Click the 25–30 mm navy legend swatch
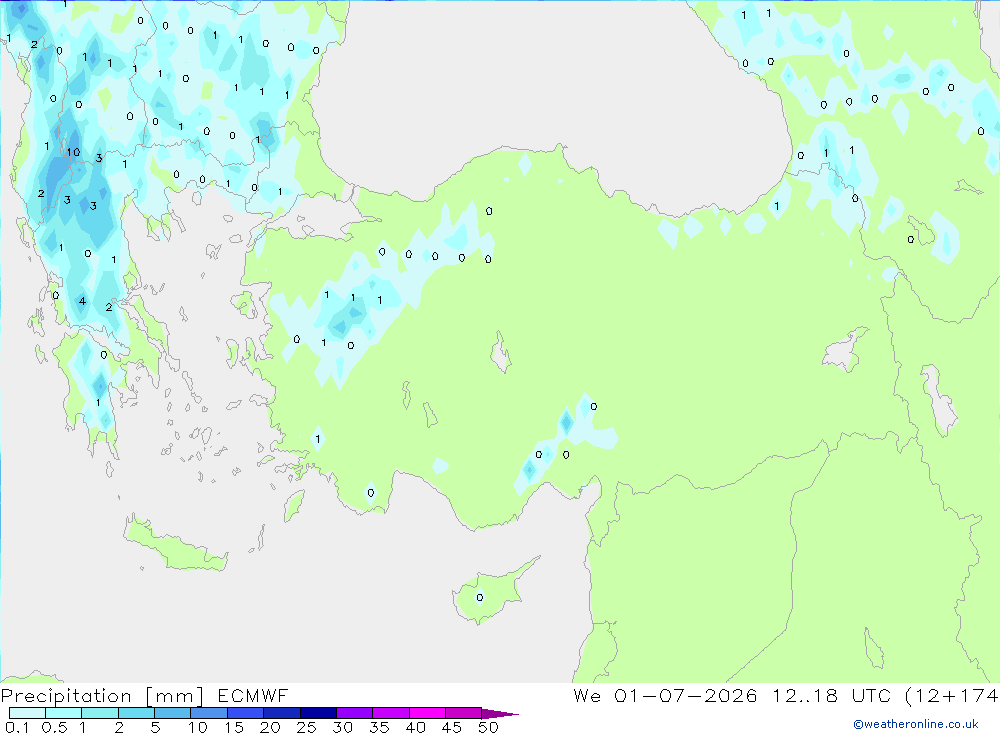This screenshot has height=733, width=1000. tap(318, 713)
